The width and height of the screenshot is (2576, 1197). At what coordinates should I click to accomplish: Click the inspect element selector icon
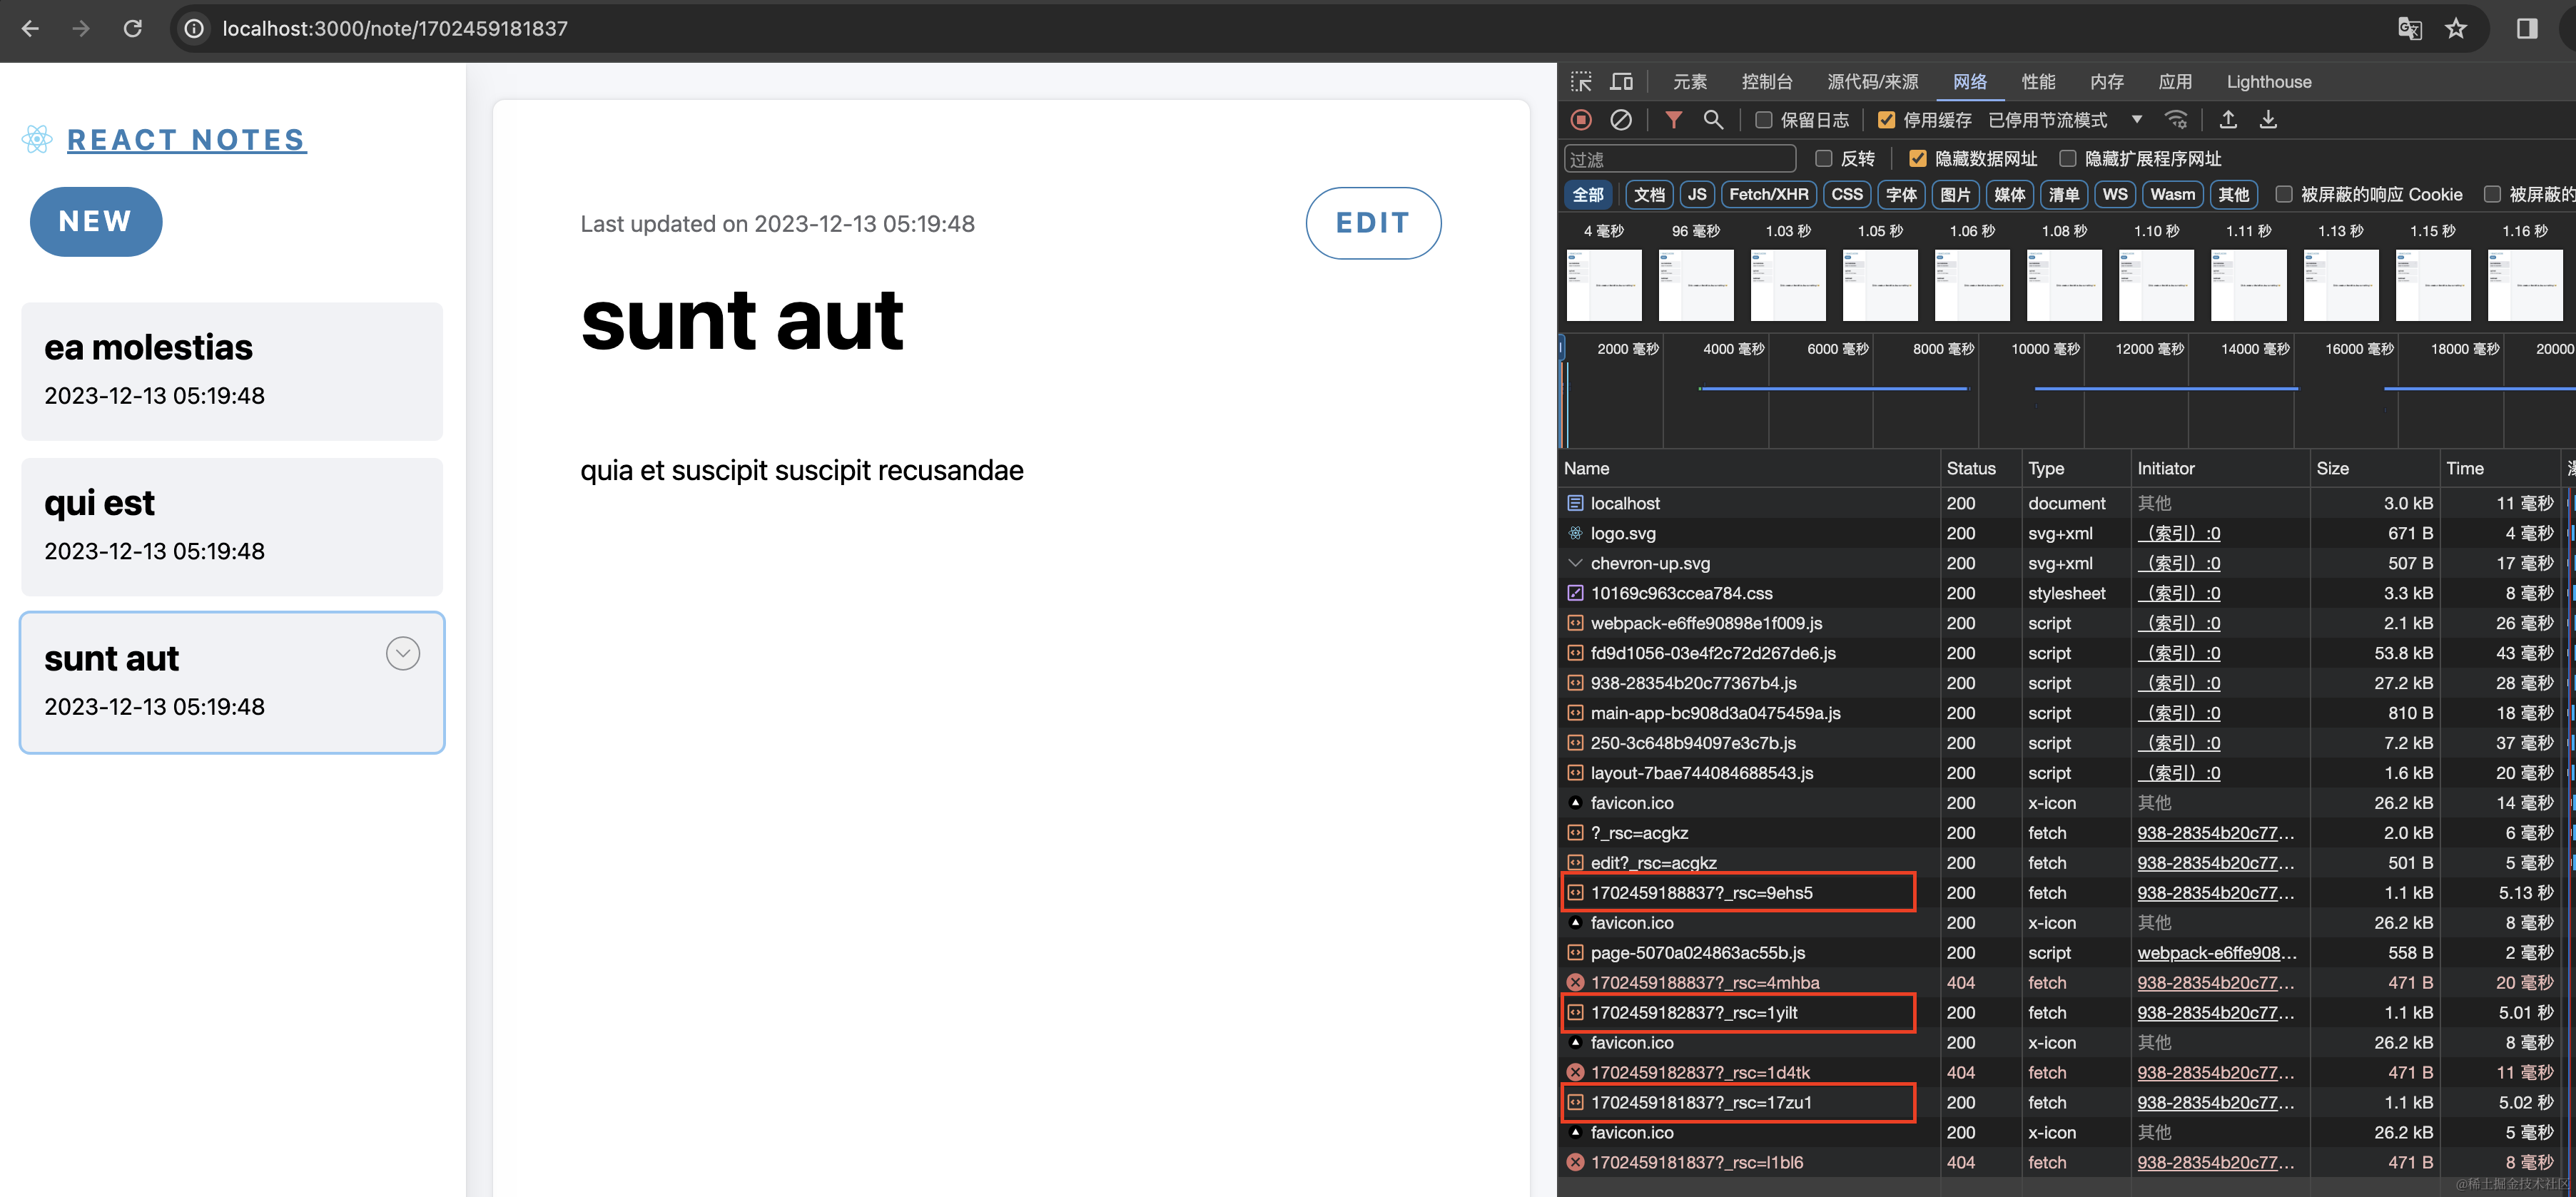pyautogui.click(x=1581, y=82)
